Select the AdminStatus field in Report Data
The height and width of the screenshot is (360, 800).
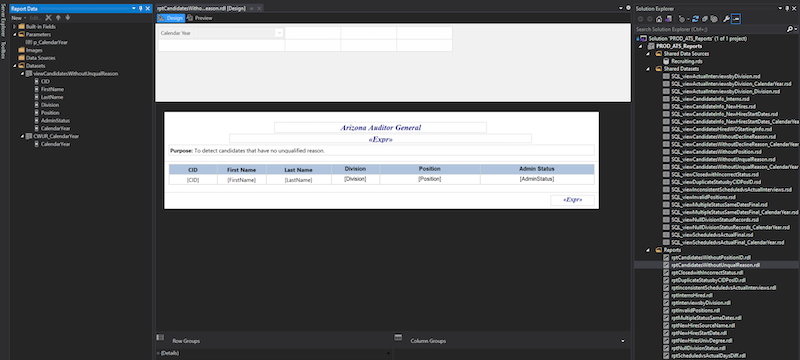[x=55, y=120]
